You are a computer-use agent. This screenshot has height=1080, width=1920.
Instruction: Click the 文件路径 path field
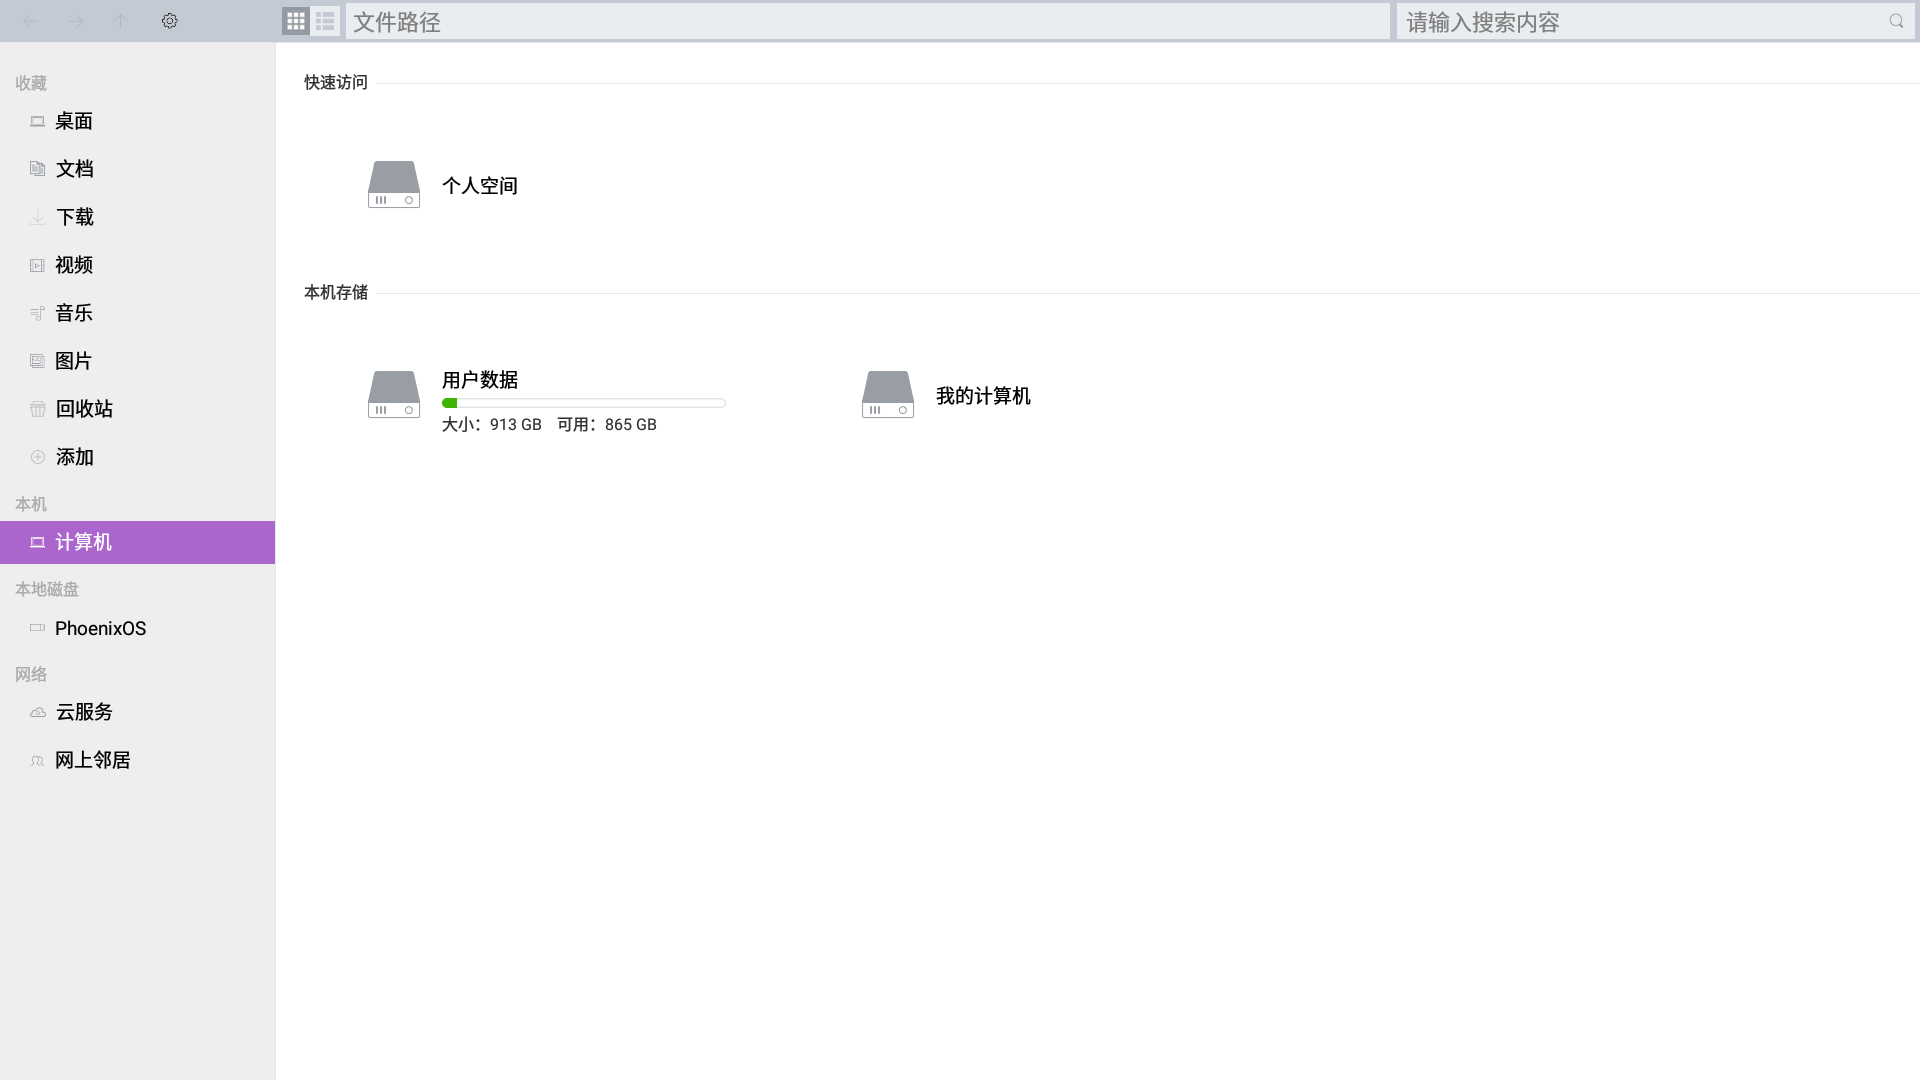(867, 22)
